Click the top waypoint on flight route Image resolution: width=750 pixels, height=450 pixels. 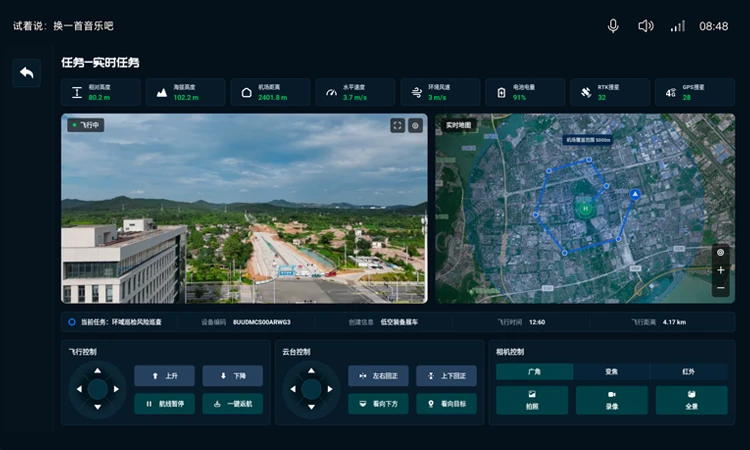589,160
